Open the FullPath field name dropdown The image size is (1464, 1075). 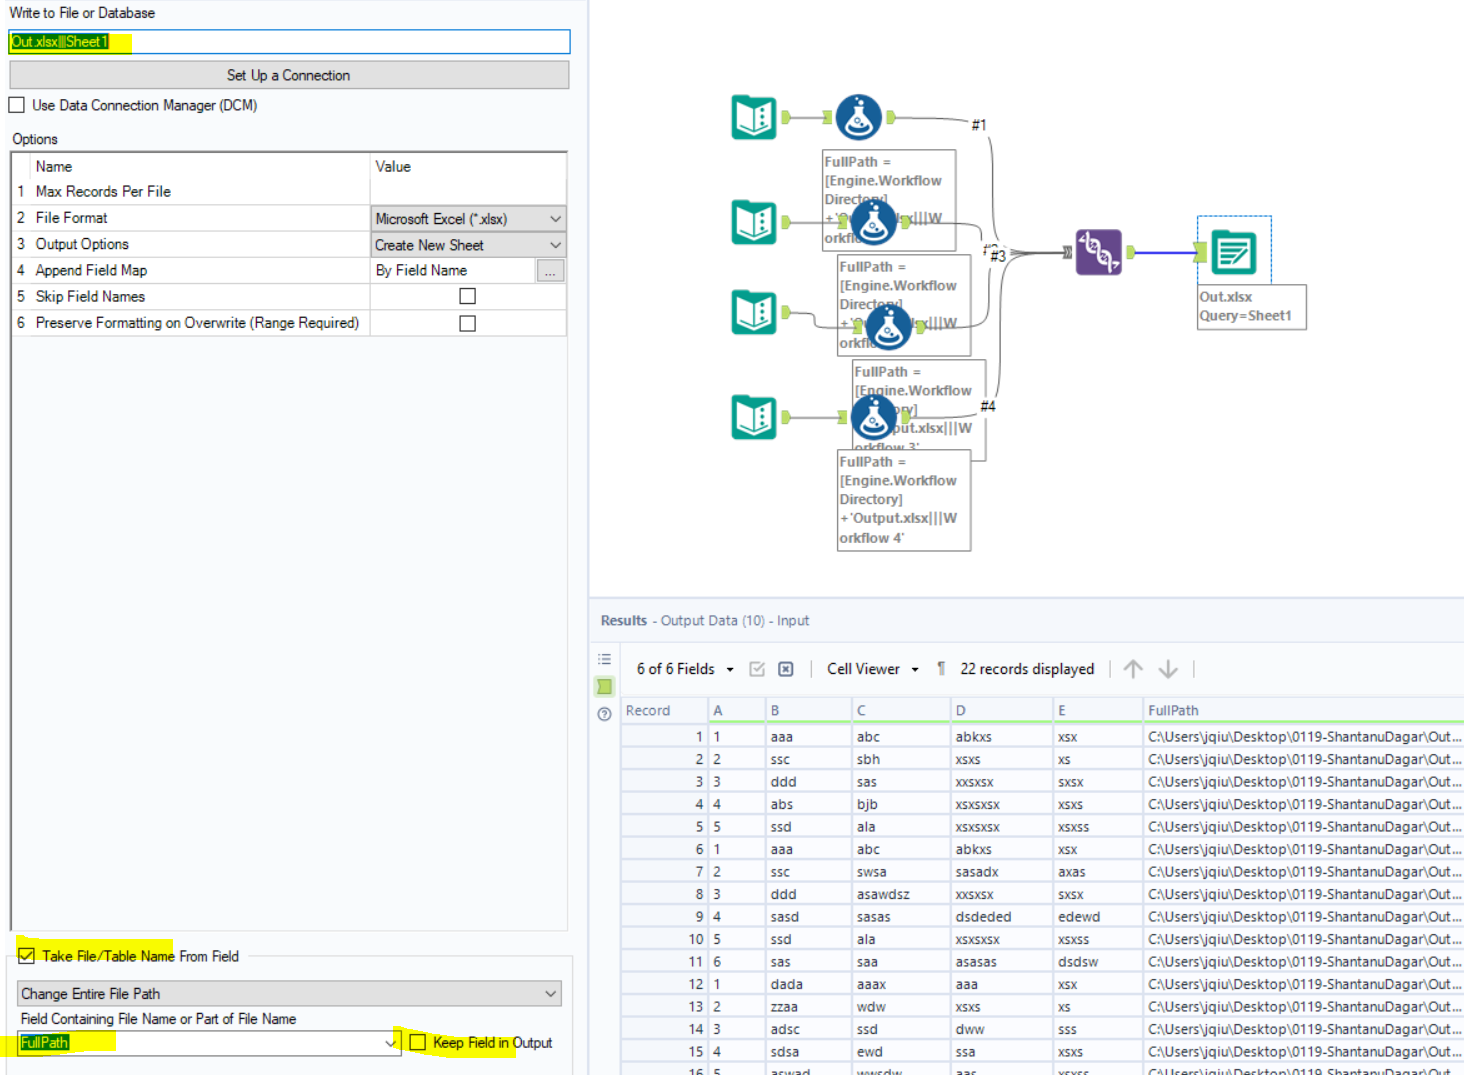(x=390, y=1042)
